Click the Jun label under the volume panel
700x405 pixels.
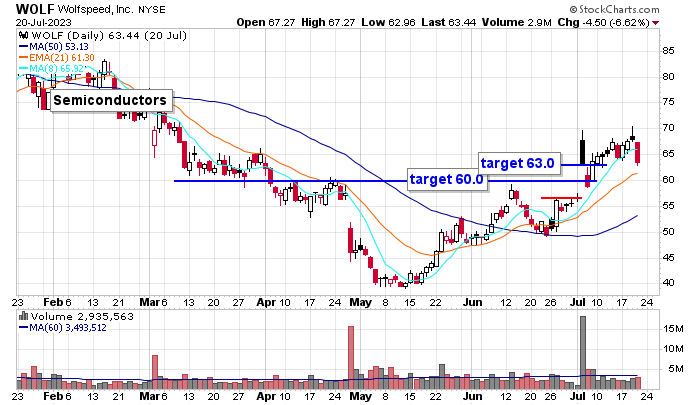[x=472, y=396]
